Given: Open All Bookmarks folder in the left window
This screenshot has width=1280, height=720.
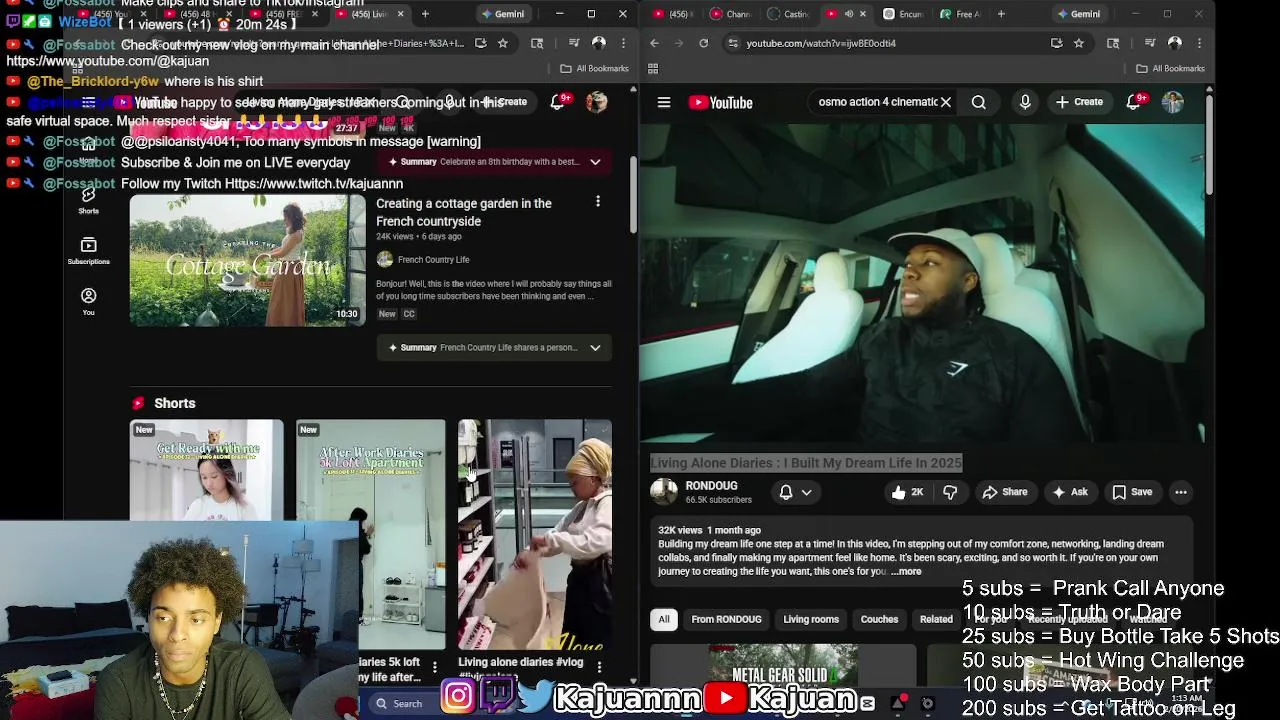Looking at the screenshot, I should pos(594,68).
